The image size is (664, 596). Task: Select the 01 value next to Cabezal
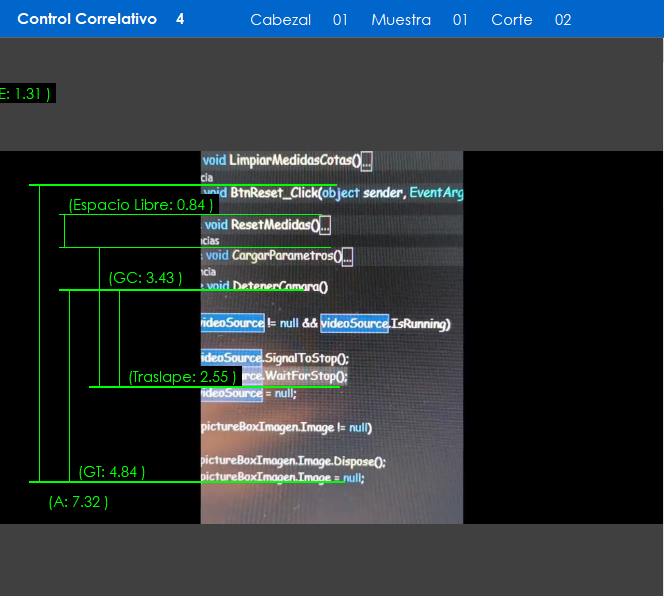coord(340,20)
